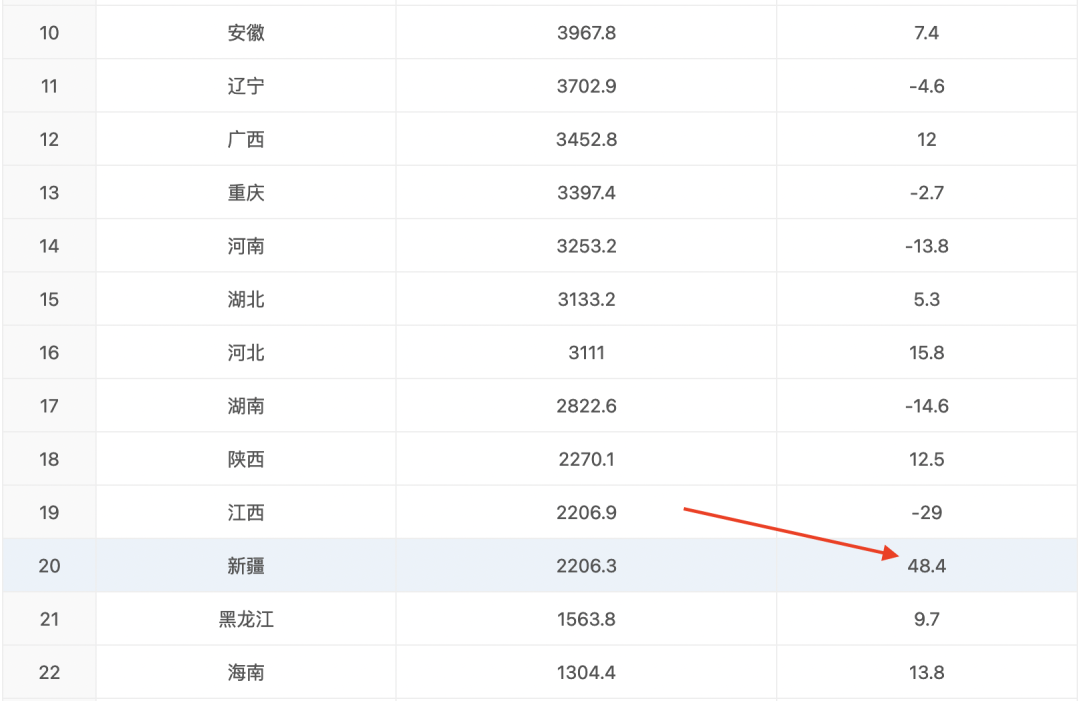The height and width of the screenshot is (701, 1080).
Task: Select the -14.6 cell for 湖南
Action: pyautogui.click(x=926, y=406)
